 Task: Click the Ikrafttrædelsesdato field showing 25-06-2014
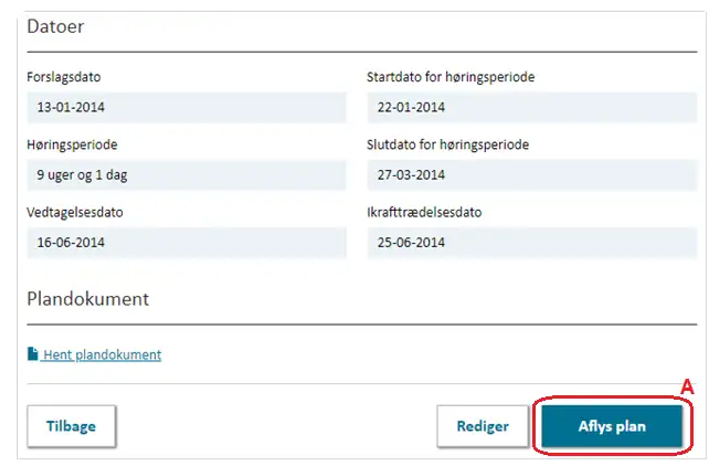(532, 243)
